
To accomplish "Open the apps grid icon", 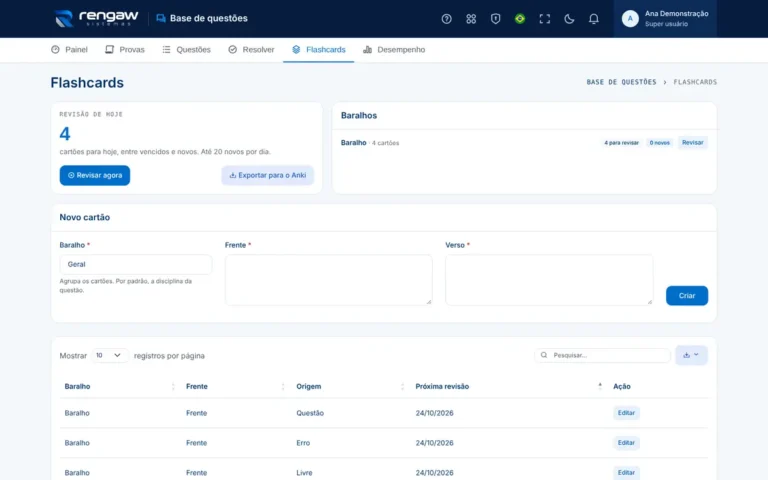I will 471,19.
